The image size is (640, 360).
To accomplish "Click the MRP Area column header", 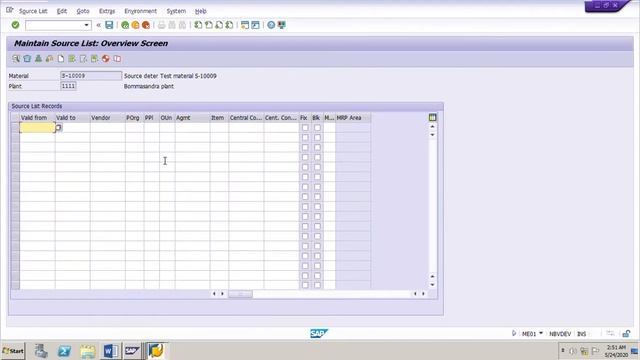I will [353, 118].
